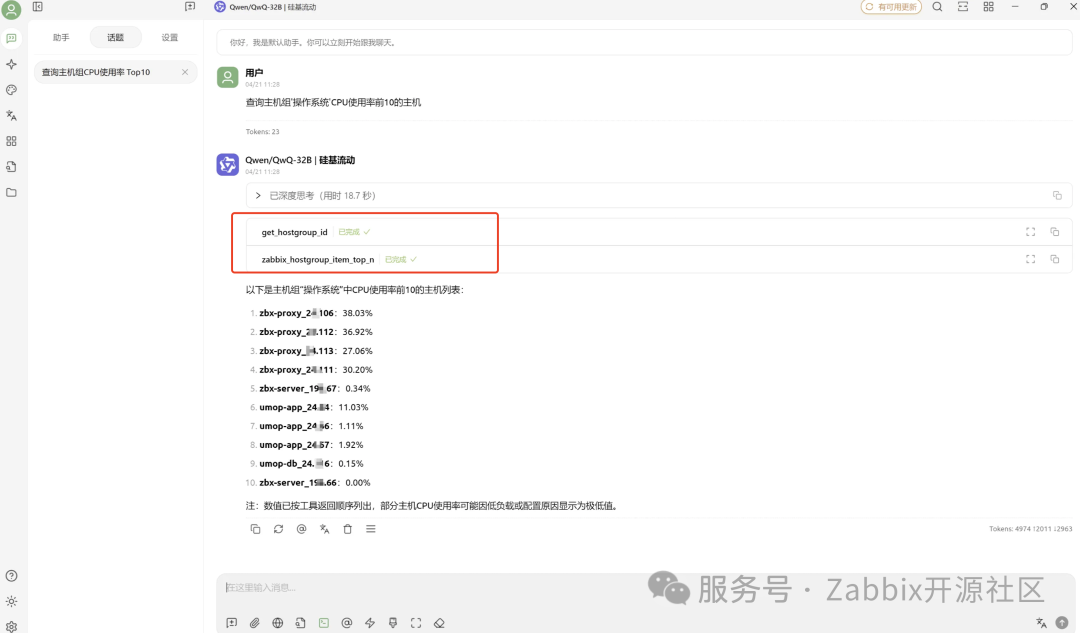Open the more-options menu under the reply

point(370,529)
